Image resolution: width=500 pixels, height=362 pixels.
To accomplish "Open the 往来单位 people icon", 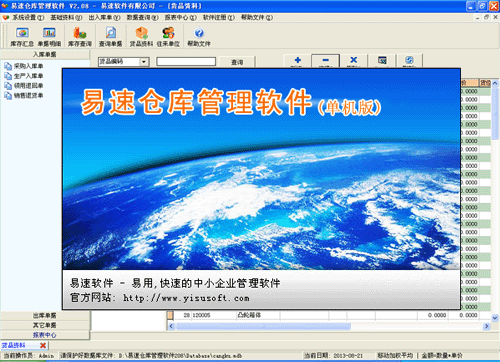I will pyautogui.click(x=168, y=37).
